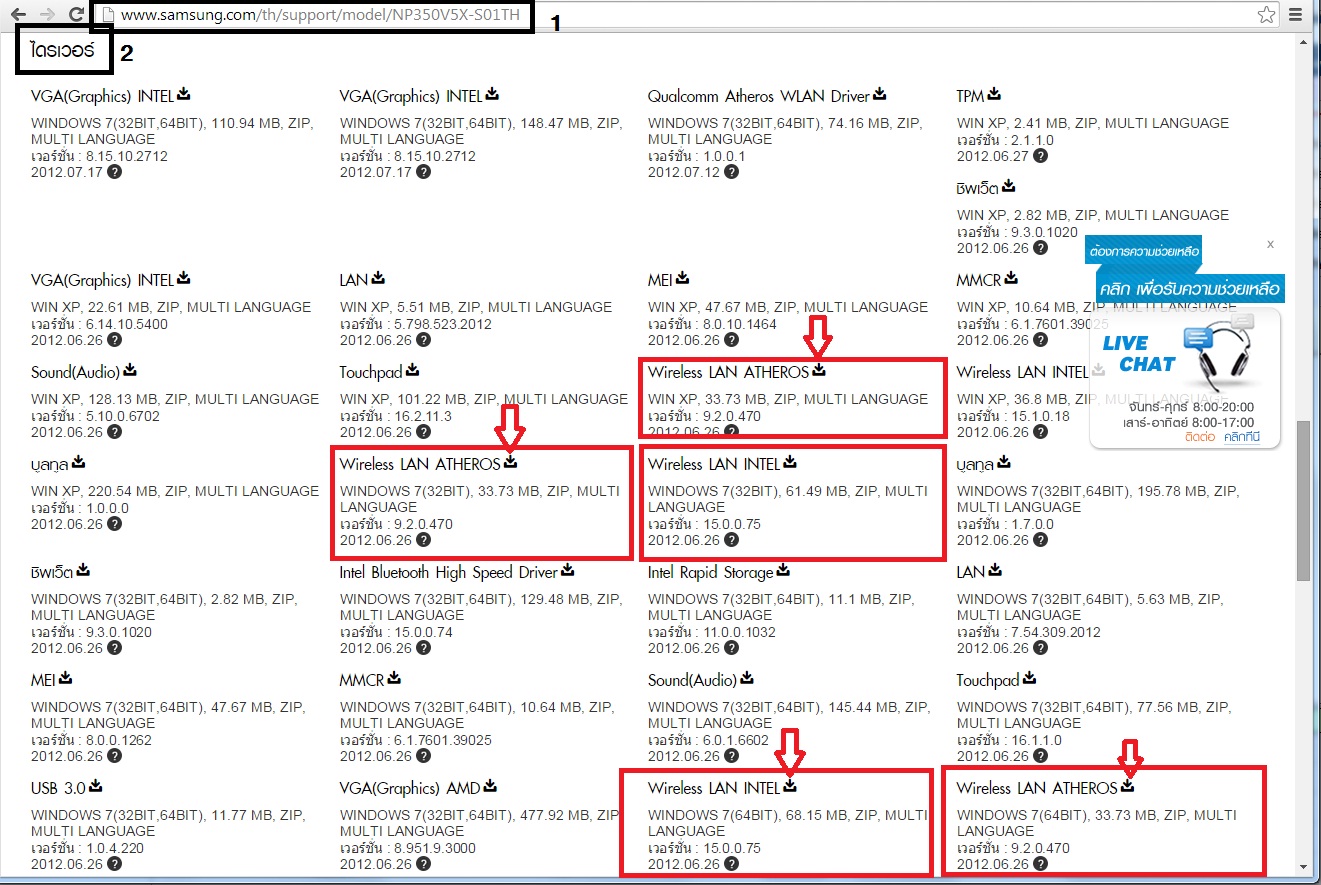Click version text "11.0.0.1032"
1321x885 pixels.
coord(739,632)
